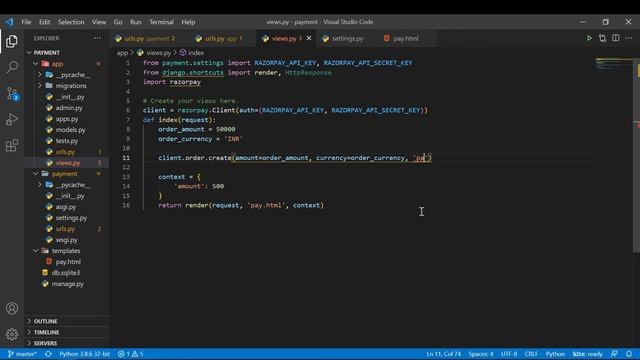Click the editor minimap
640x360 pixels.
click(x=613, y=64)
